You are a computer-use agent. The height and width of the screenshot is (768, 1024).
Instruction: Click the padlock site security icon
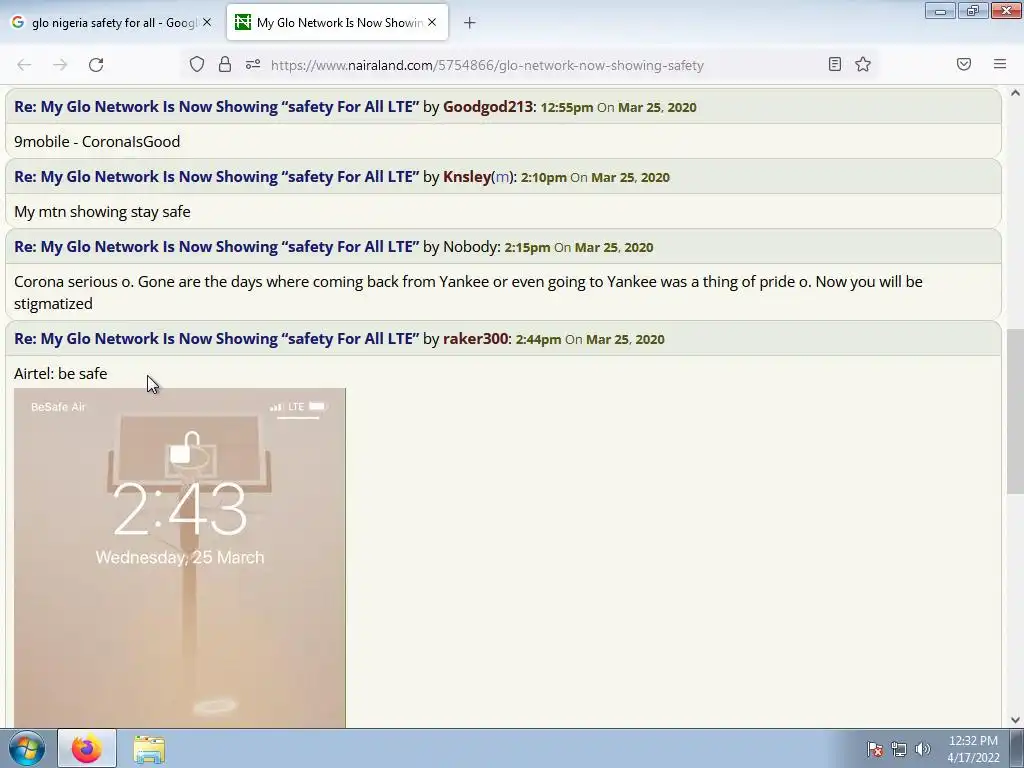click(225, 64)
